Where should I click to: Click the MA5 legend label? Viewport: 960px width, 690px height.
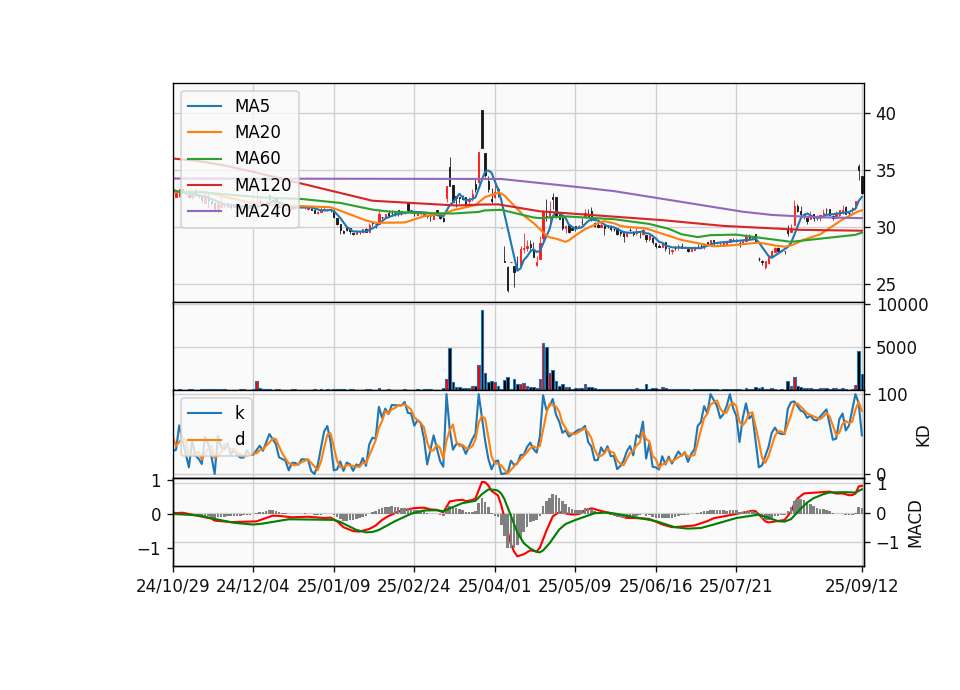(252, 106)
